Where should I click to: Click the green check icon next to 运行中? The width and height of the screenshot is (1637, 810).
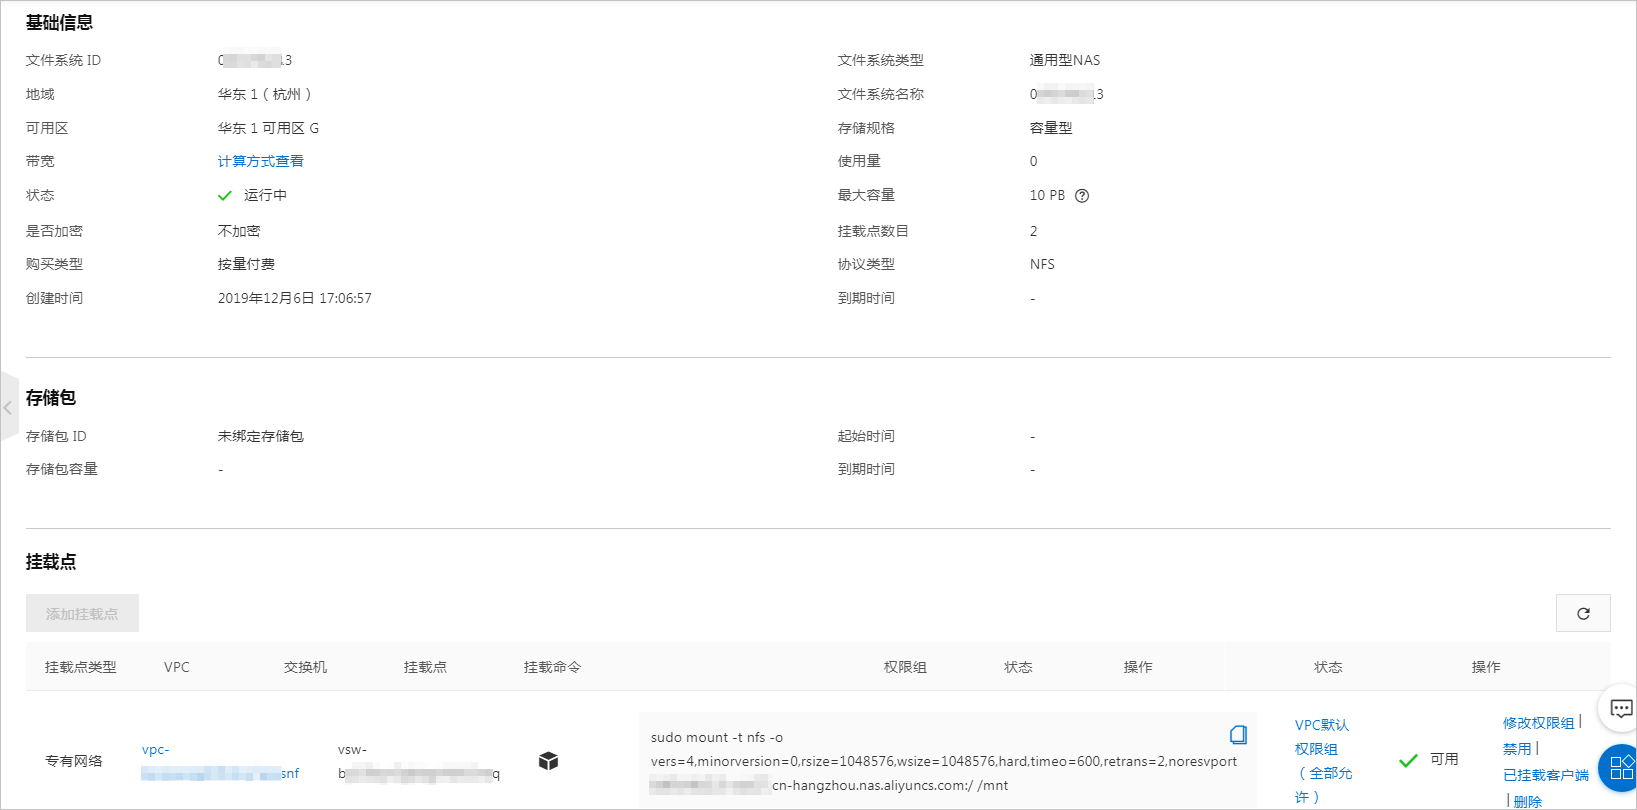pyautogui.click(x=225, y=196)
